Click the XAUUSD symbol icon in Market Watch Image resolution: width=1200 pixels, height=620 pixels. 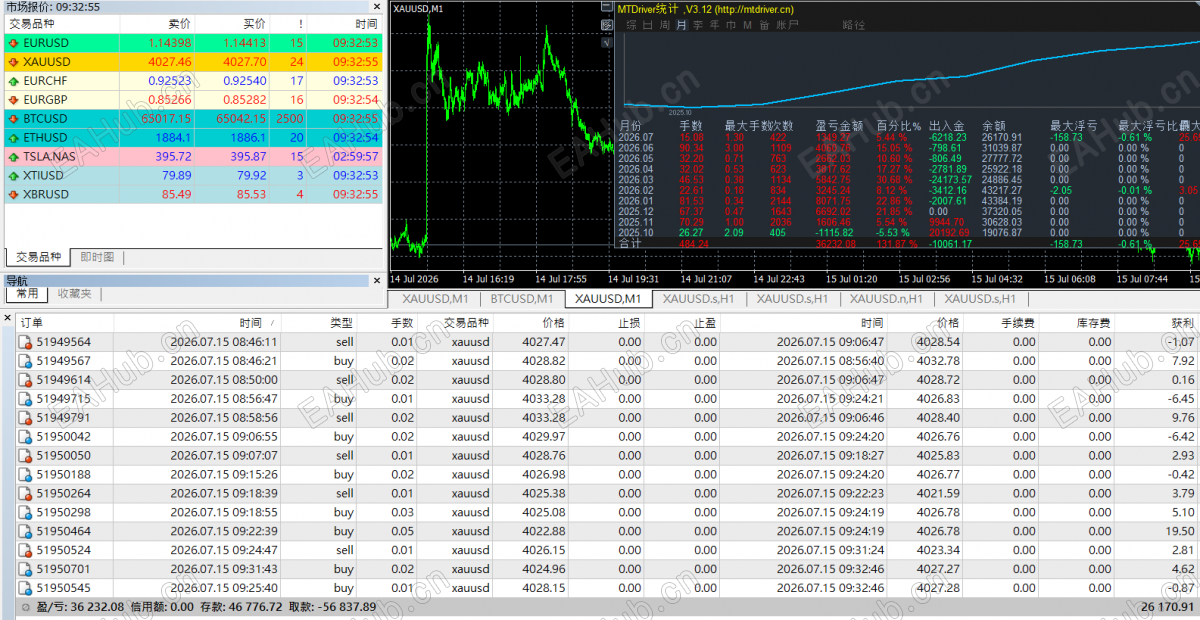coord(13,62)
